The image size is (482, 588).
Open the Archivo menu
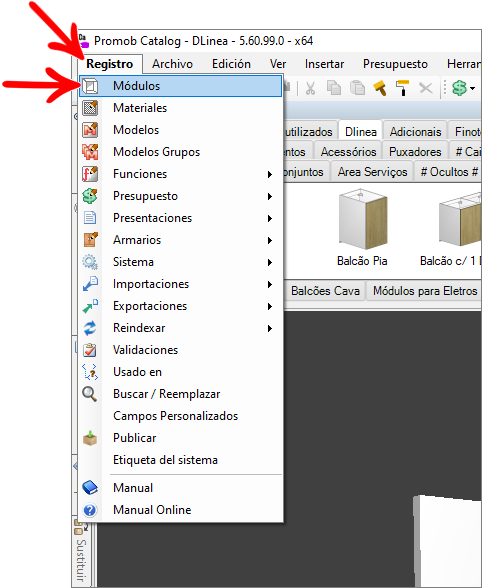coord(172,64)
